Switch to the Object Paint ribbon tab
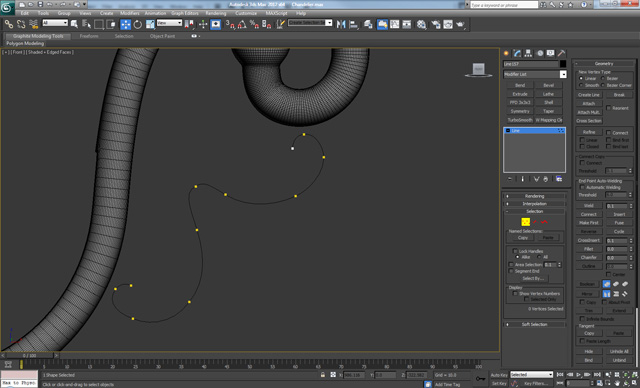The width and height of the screenshot is (640, 388). pos(162,36)
